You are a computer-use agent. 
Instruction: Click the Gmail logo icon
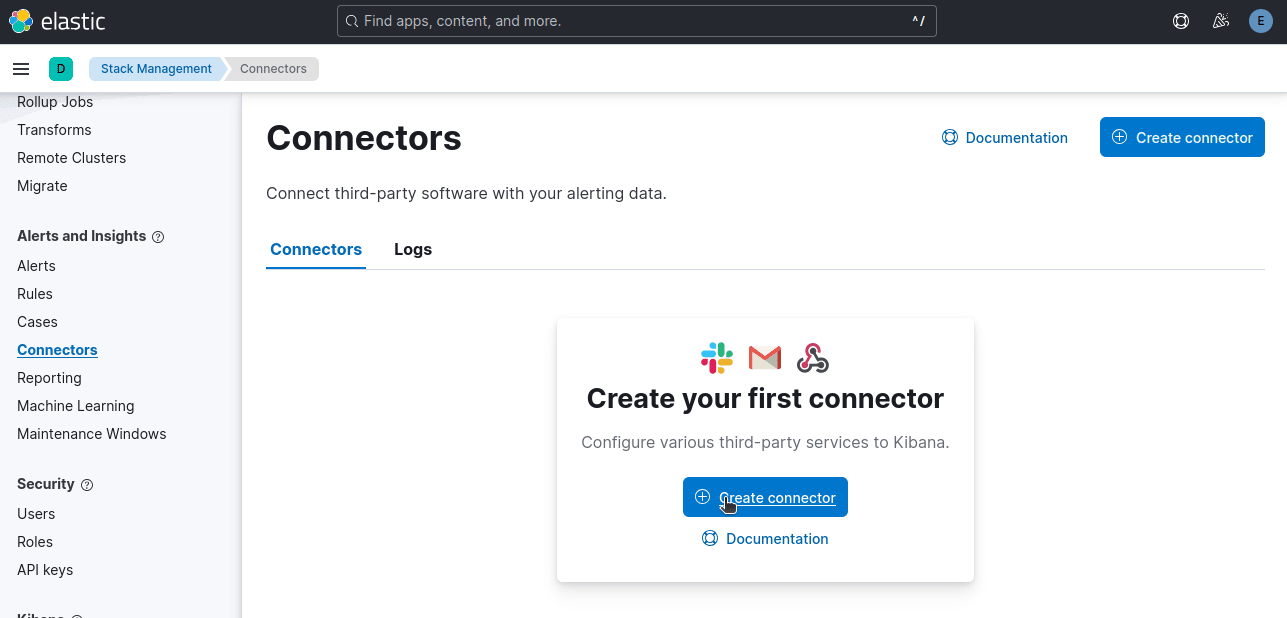pos(765,357)
